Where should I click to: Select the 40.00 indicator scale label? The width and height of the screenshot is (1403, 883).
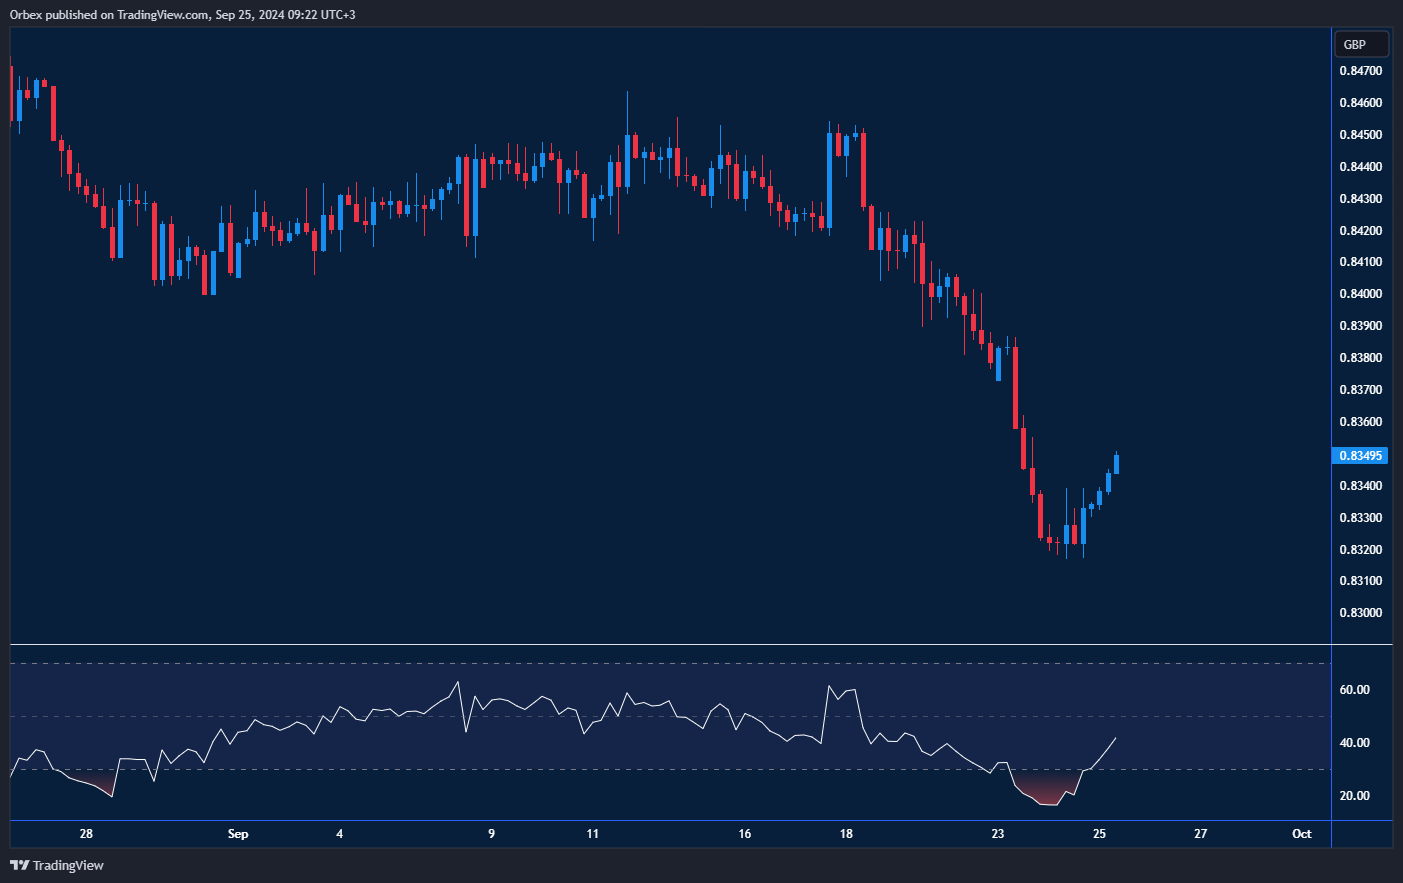click(1354, 743)
